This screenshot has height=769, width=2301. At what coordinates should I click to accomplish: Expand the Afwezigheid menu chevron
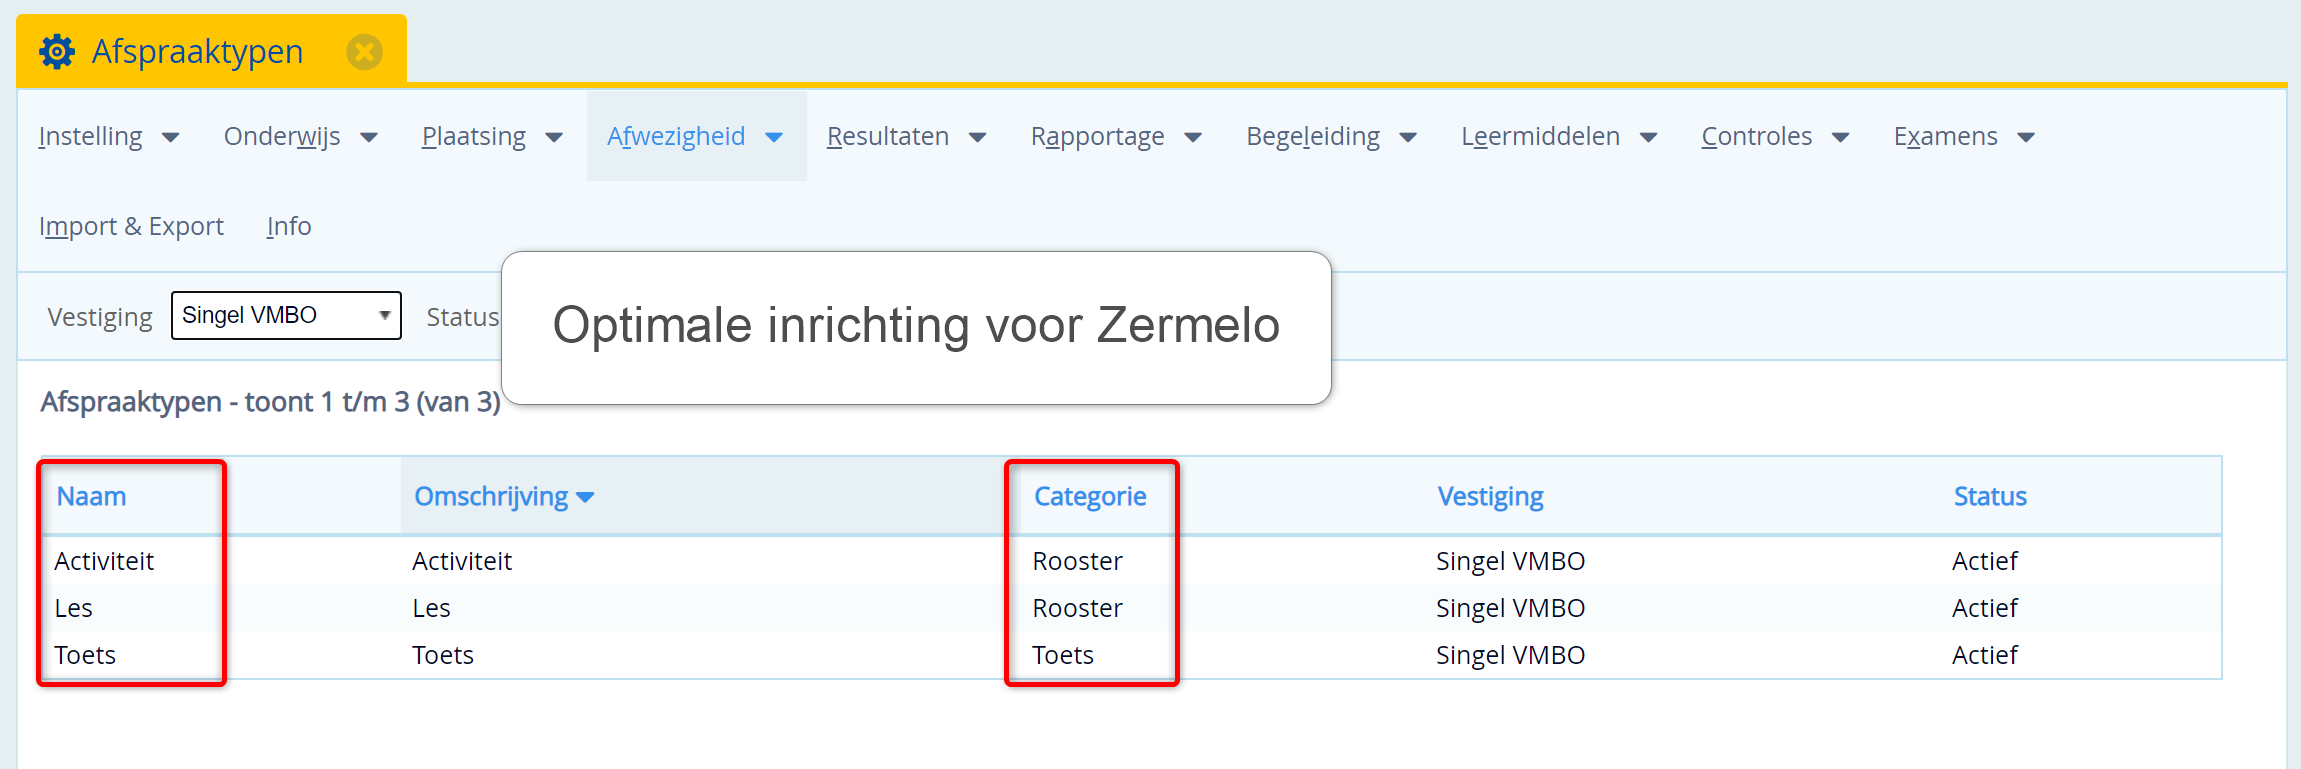point(773,137)
